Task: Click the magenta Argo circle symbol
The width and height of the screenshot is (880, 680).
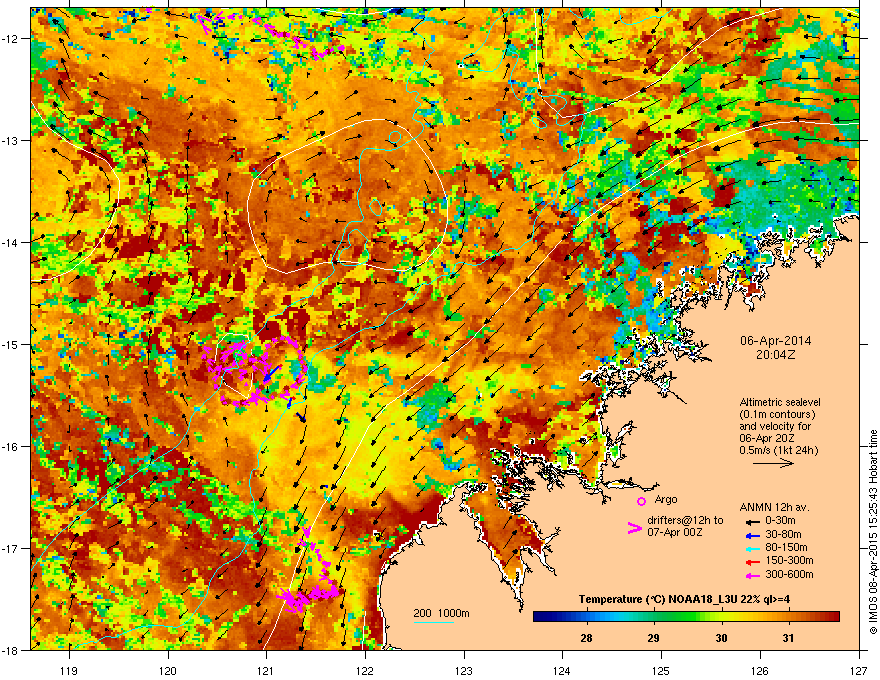Action: (x=641, y=501)
